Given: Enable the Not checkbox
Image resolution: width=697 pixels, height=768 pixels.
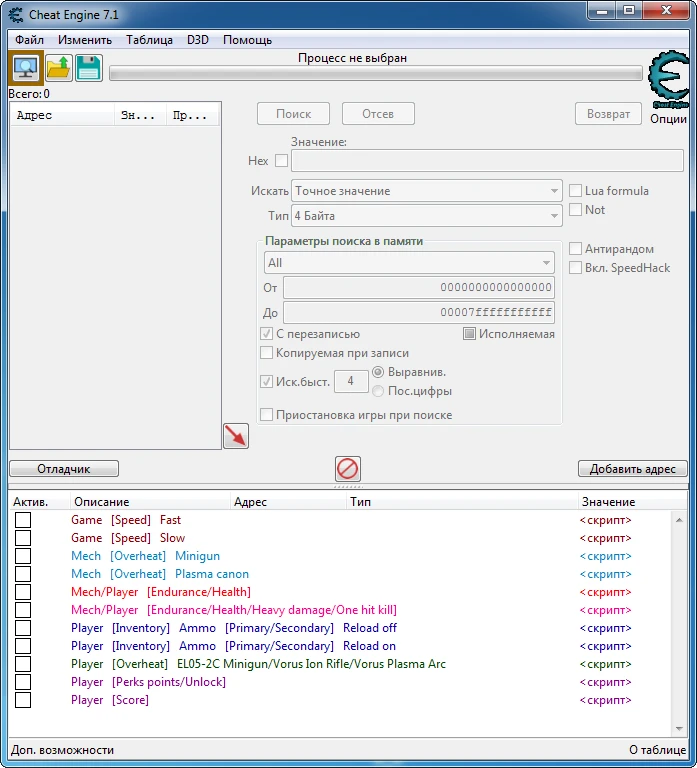Looking at the screenshot, I should pyautogui.click(x=576, y=210).
